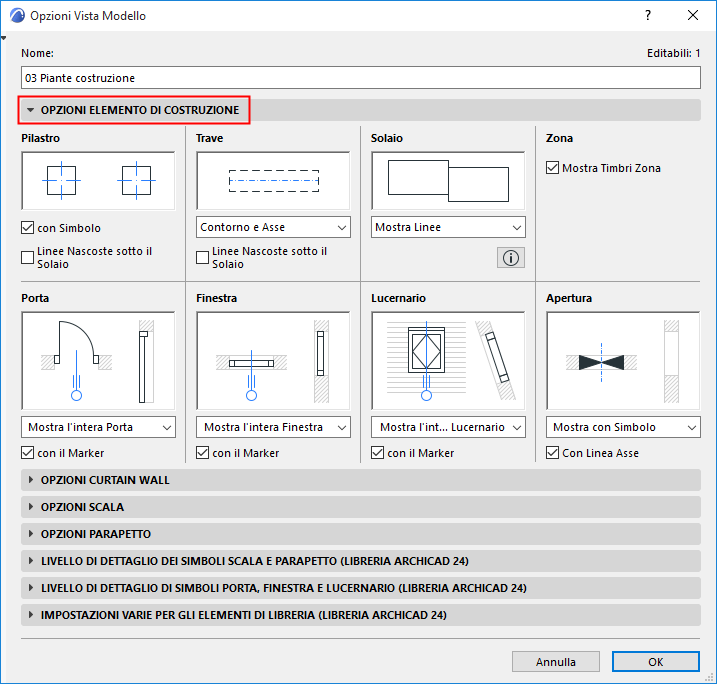This screenshot has width=717, height=684.
Task: Click the OK button
Action: click(656, 662)
